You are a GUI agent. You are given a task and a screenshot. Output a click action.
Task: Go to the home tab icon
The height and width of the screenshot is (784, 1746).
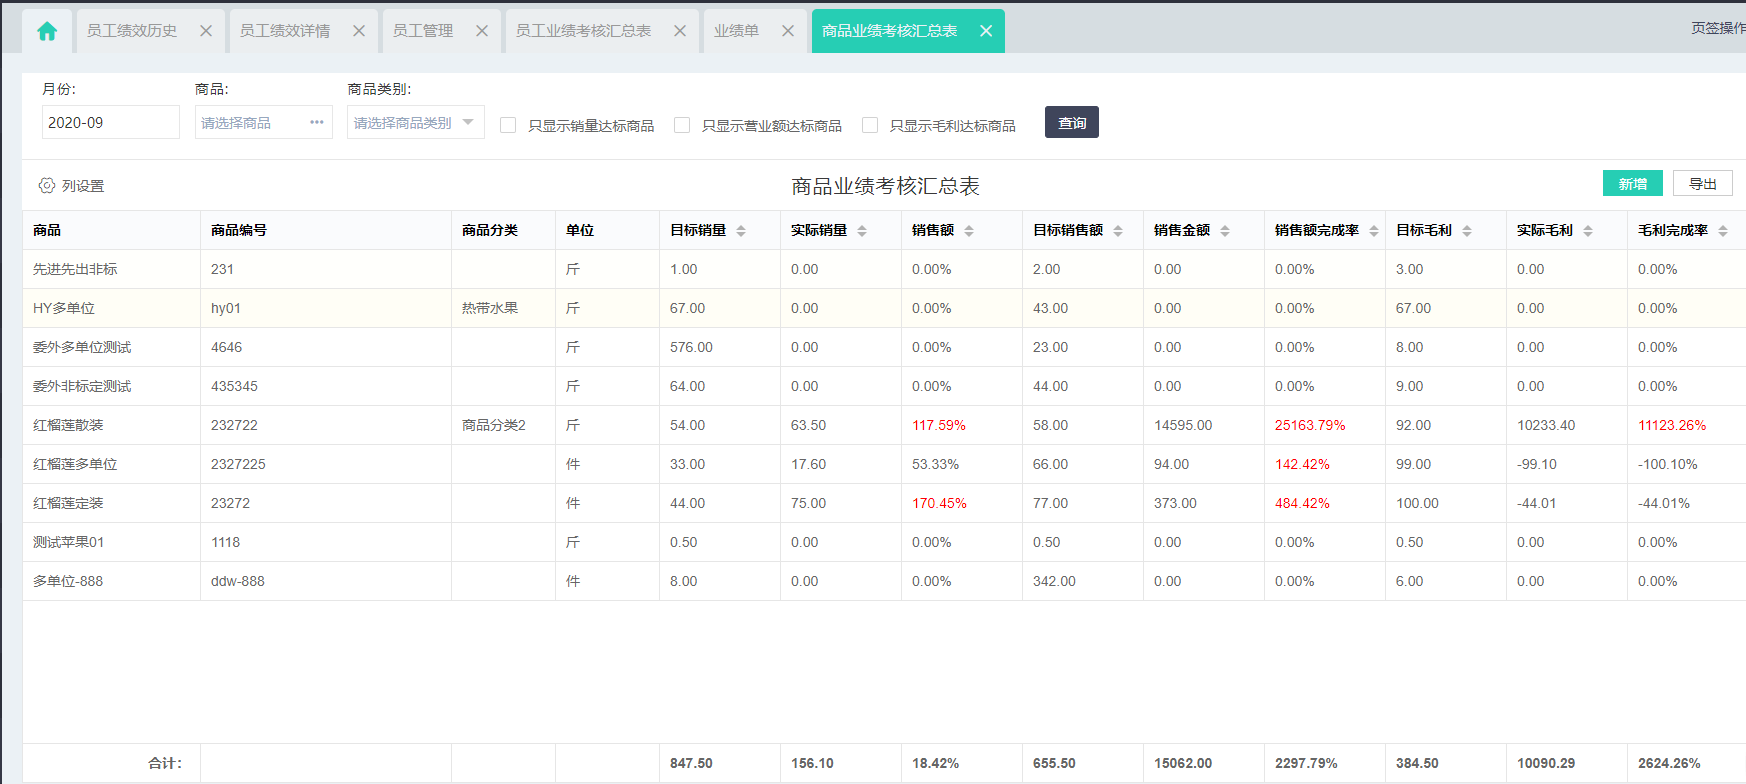click(47, 31)
